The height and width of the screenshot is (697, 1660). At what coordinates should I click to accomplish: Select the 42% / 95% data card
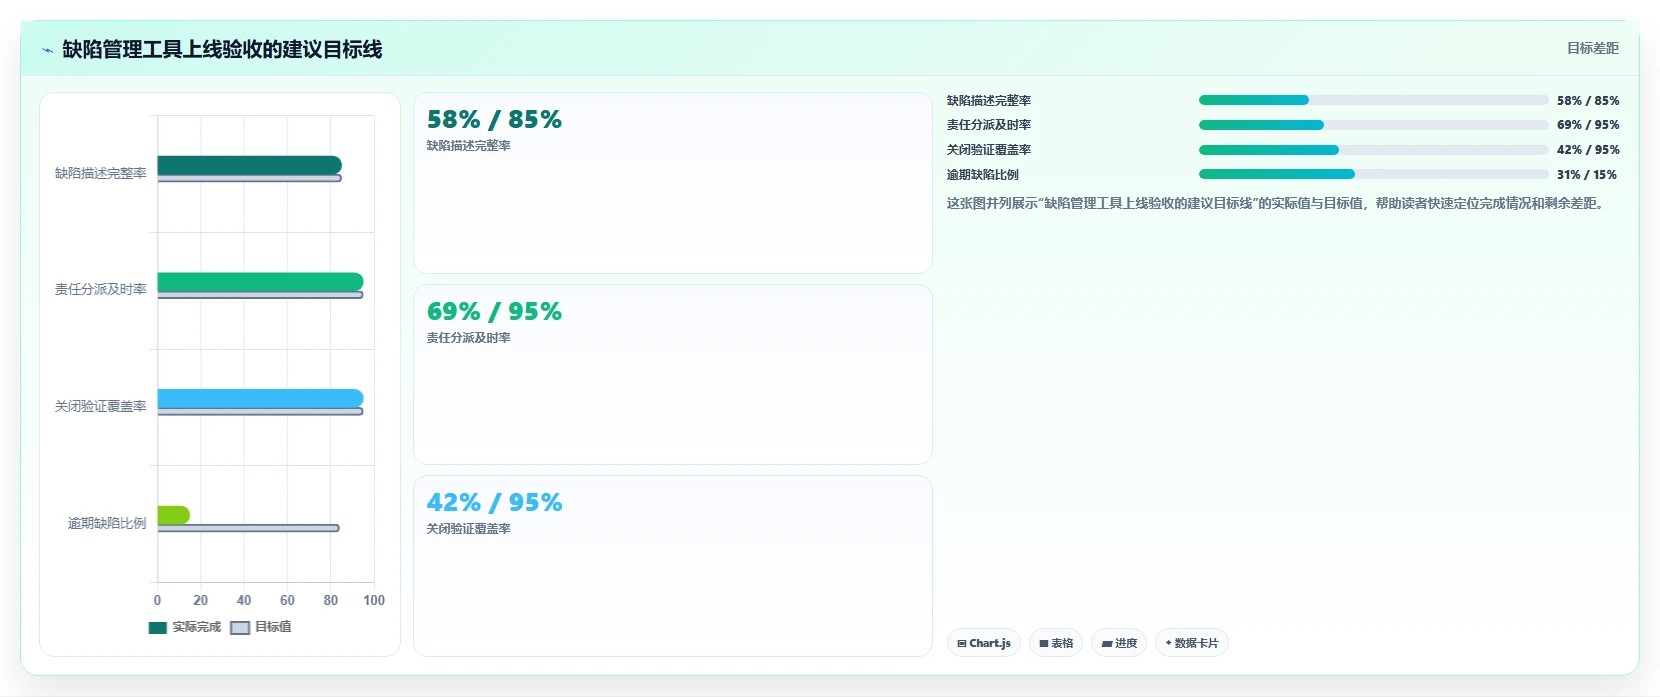[673, 566]
